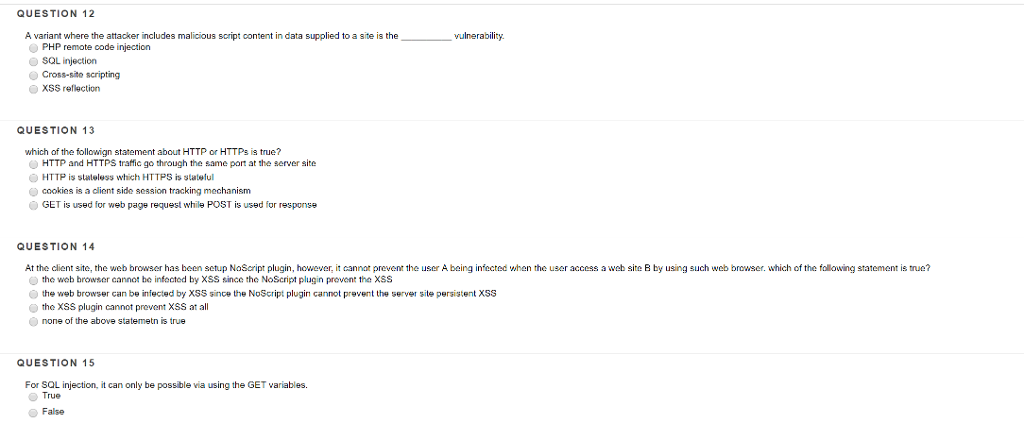
Task: Select 'PHP remote code injection' radio button
Action: (33, 47)
